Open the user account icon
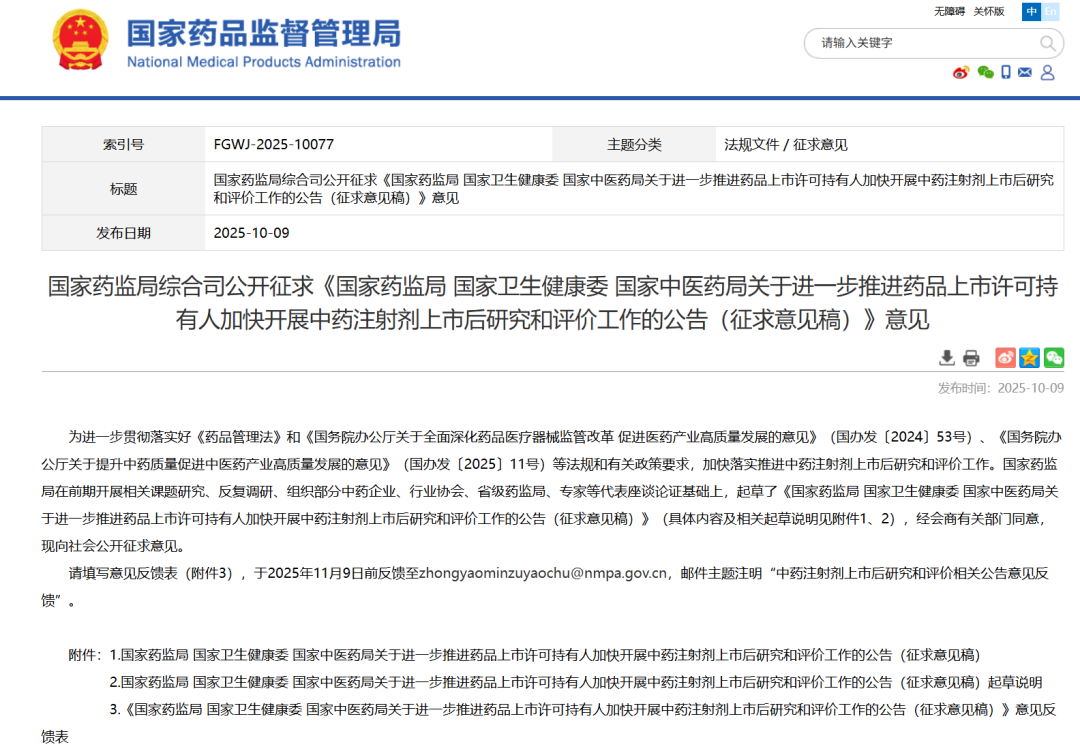The height and width of the screenshot is (753, 1080). [x=1048, y=72]
